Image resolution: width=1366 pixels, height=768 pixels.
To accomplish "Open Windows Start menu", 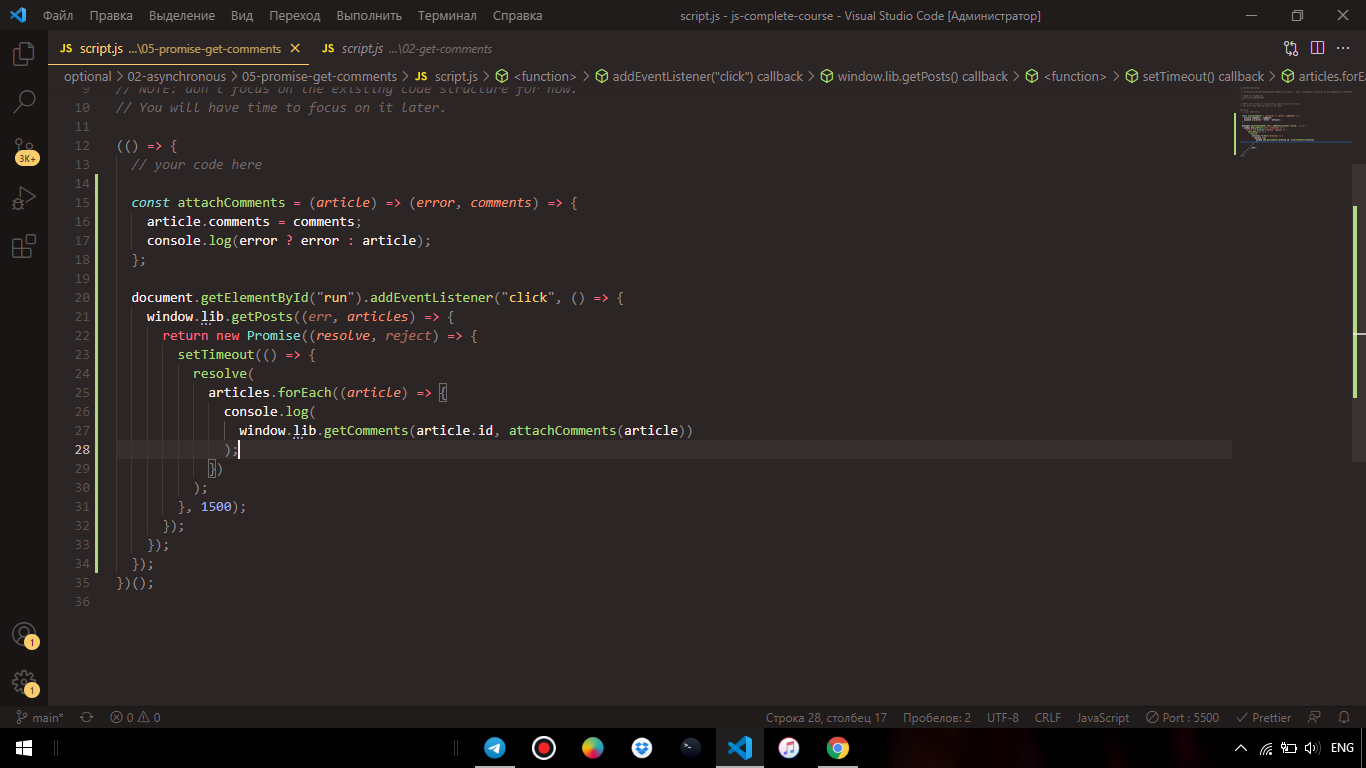I will (24, 748).
